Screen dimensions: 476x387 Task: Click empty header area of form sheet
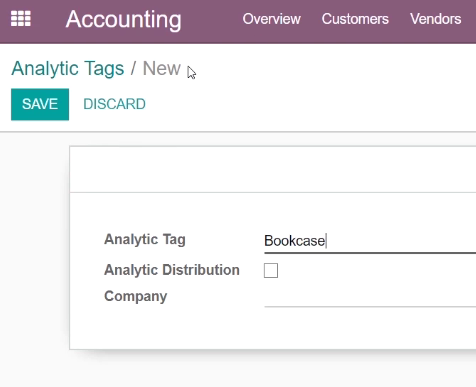[273, 169]
